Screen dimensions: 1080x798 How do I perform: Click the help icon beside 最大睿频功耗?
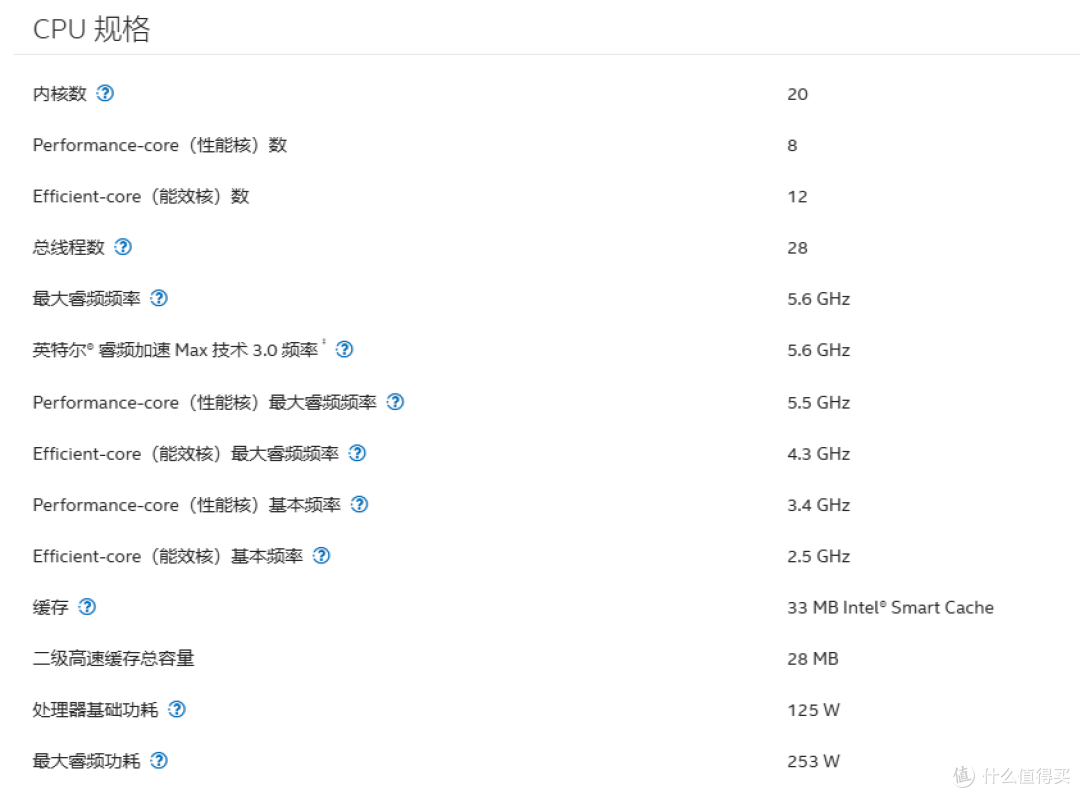point(159,761)
